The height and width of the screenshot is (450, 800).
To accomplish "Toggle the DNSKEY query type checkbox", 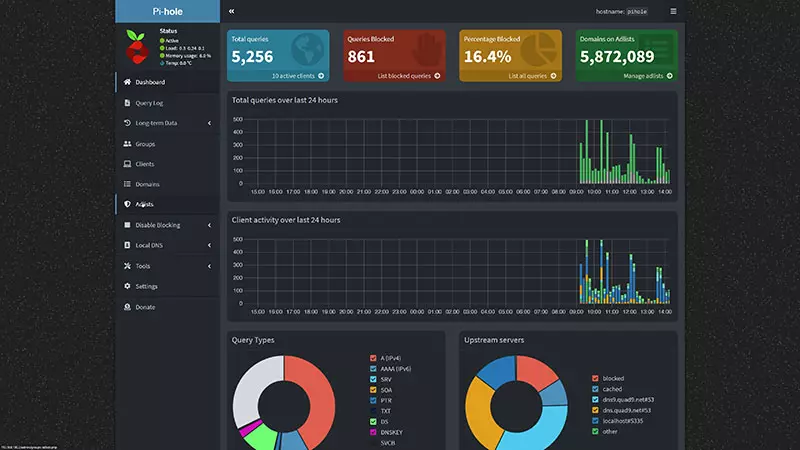I will click(373, 432).
